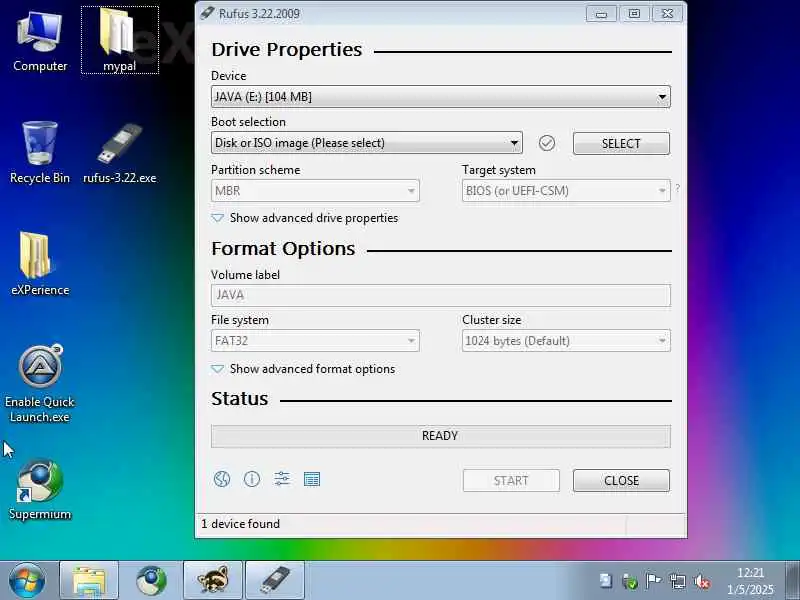Click the safely remove hardware tray icon

pos(630,581)
